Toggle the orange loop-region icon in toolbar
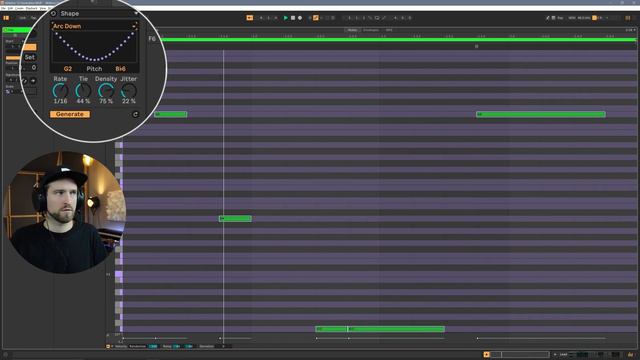This screenshot has width=640, height=360. click(249, 18)
